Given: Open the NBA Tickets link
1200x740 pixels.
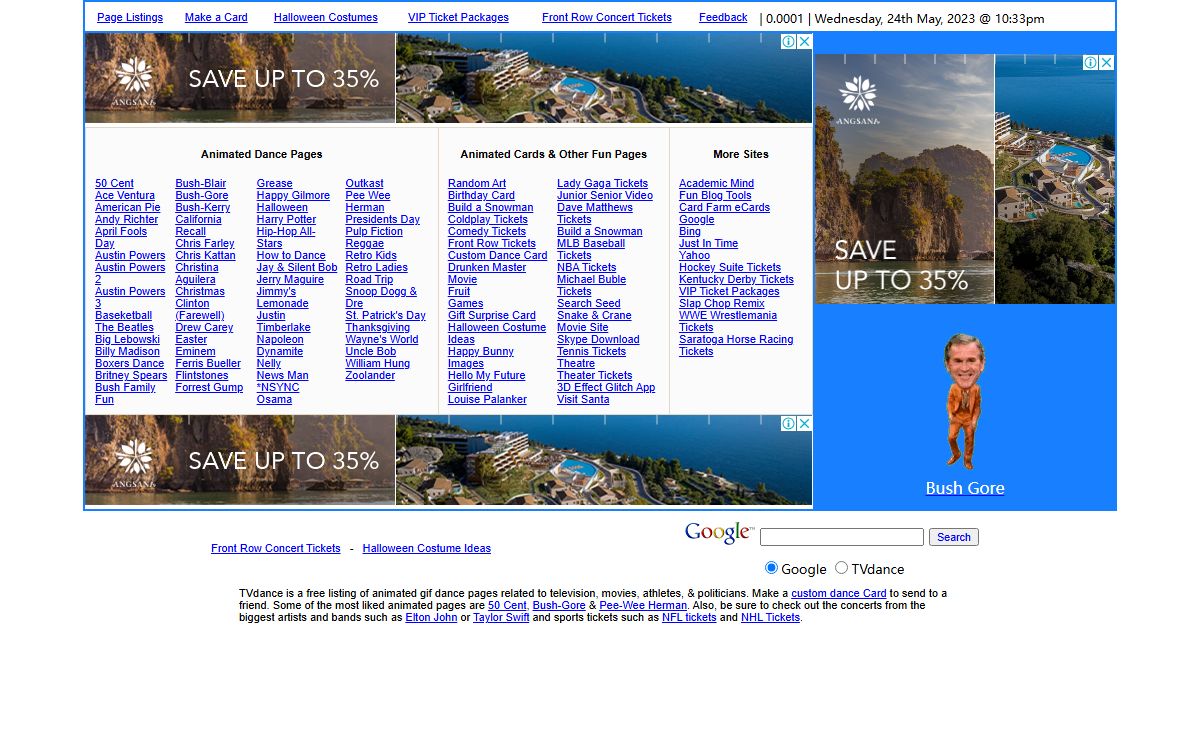Looking at the screenshot, I should (587, 267).
